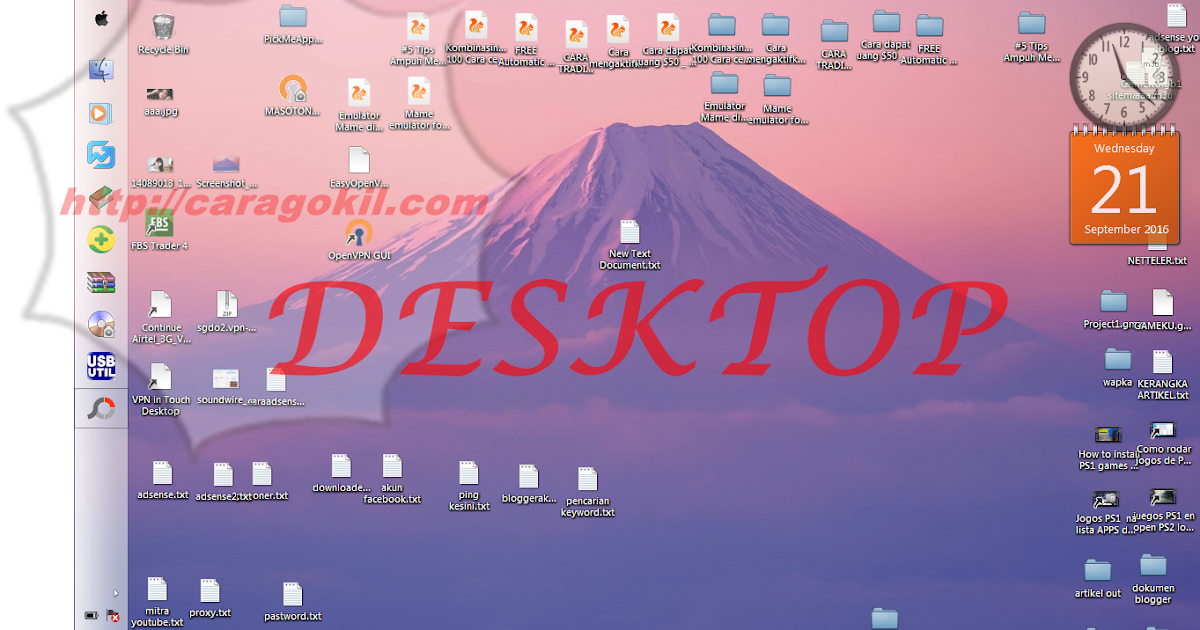Open the PickMeApp folder
Image resolution: width=1200 pixels, height=630 pixels.
point(291,20)
